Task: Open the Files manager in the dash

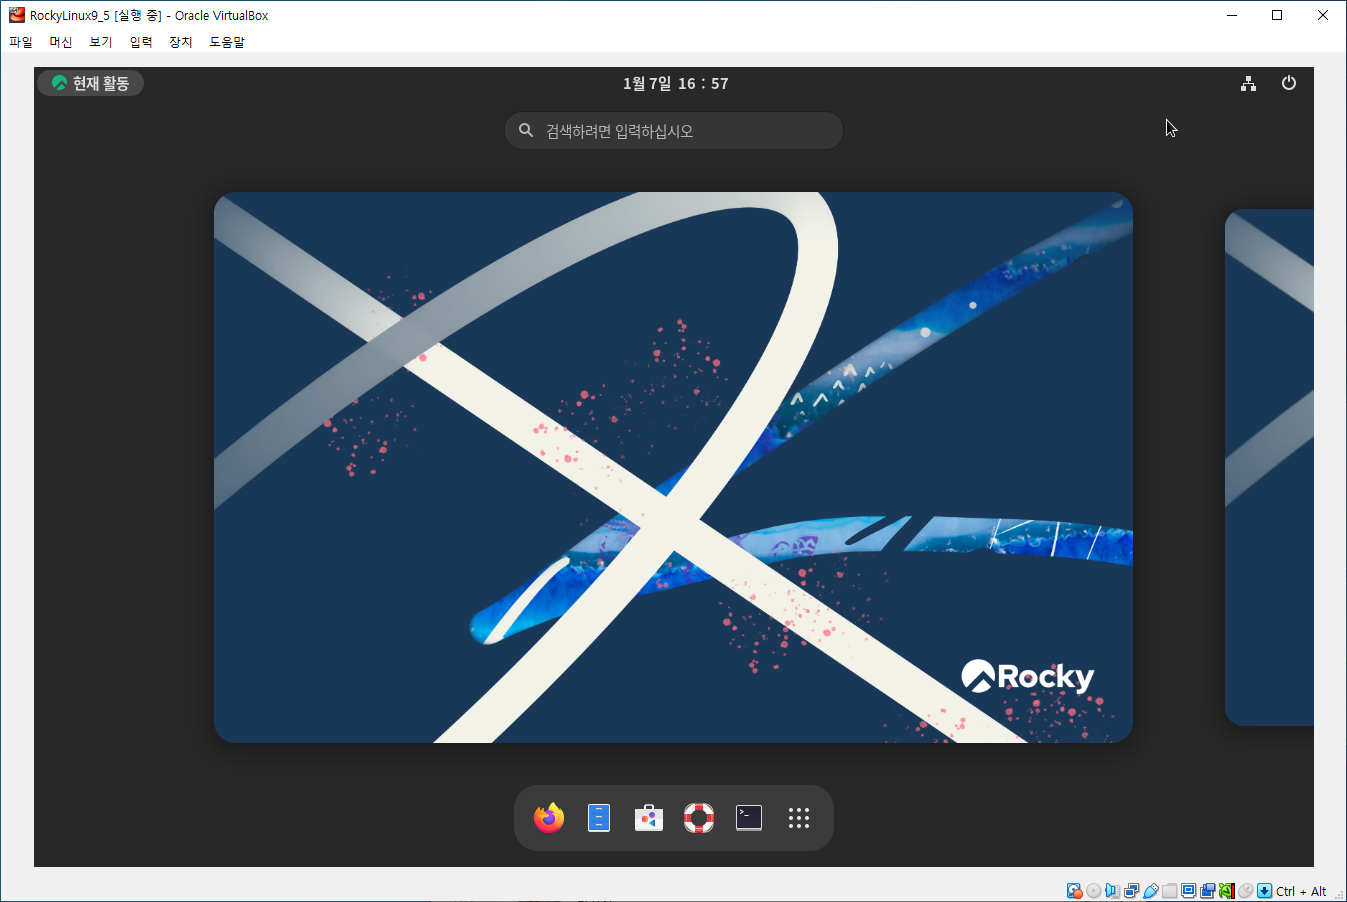Action: pyautogui.click(x=599, y=818)
